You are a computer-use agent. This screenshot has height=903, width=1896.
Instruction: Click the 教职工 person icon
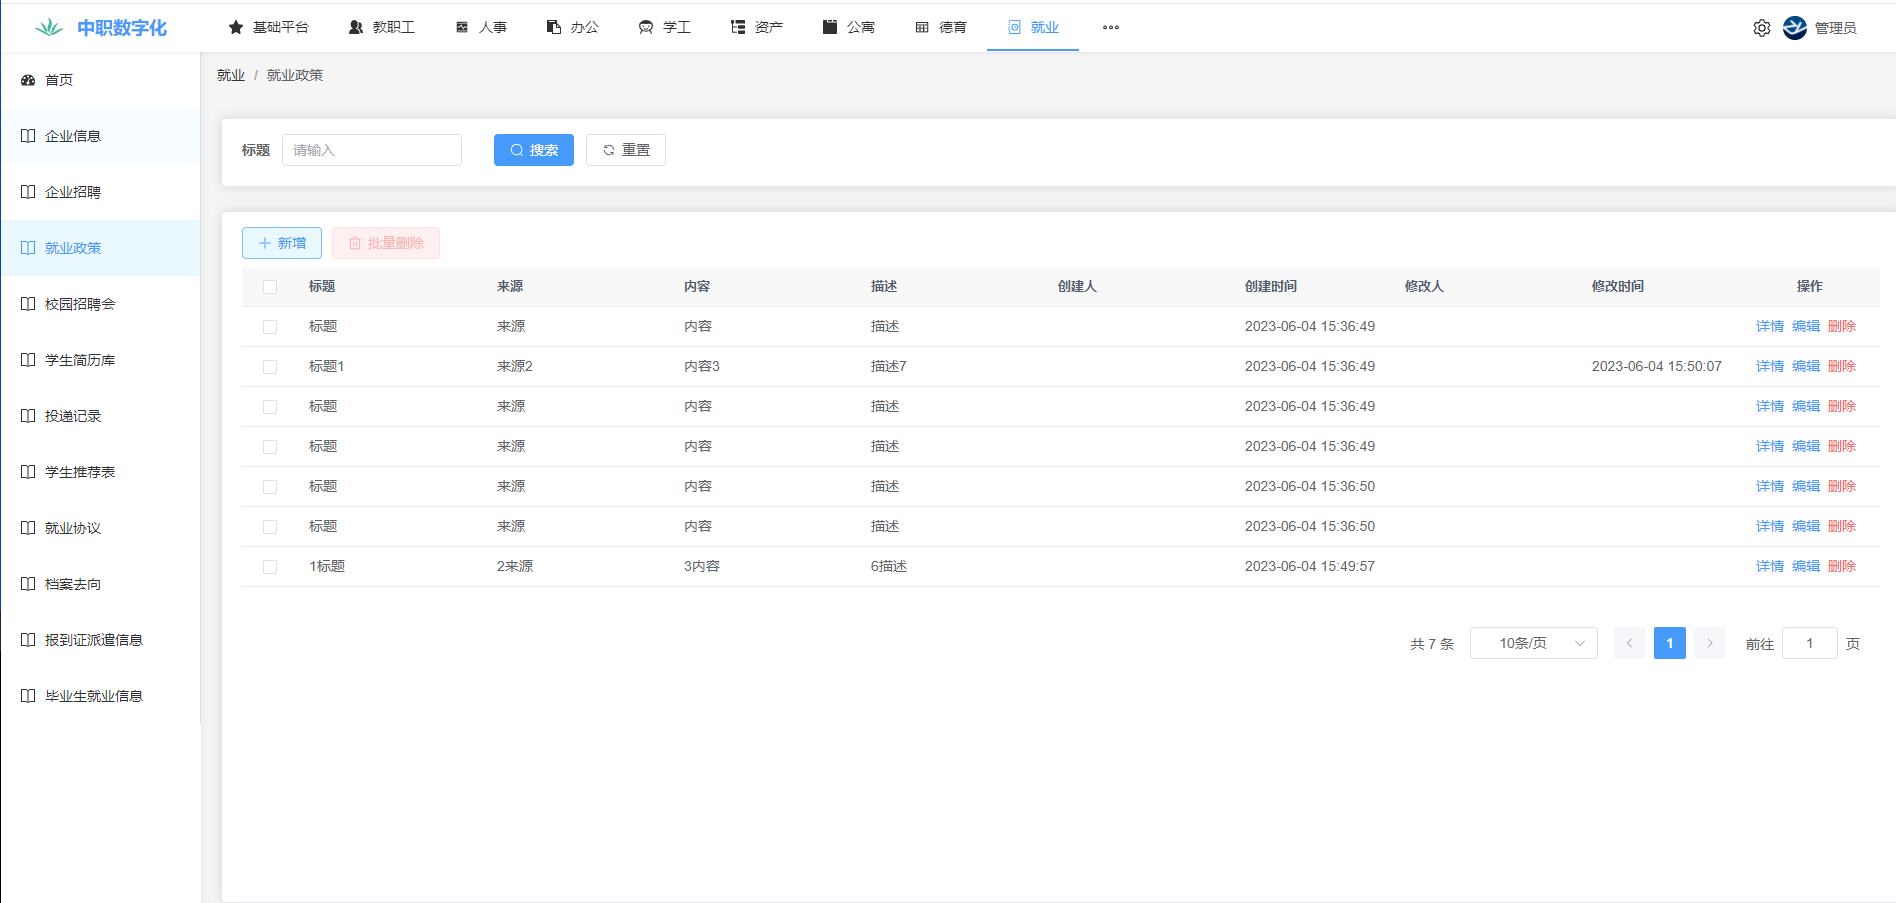(356, 27)
